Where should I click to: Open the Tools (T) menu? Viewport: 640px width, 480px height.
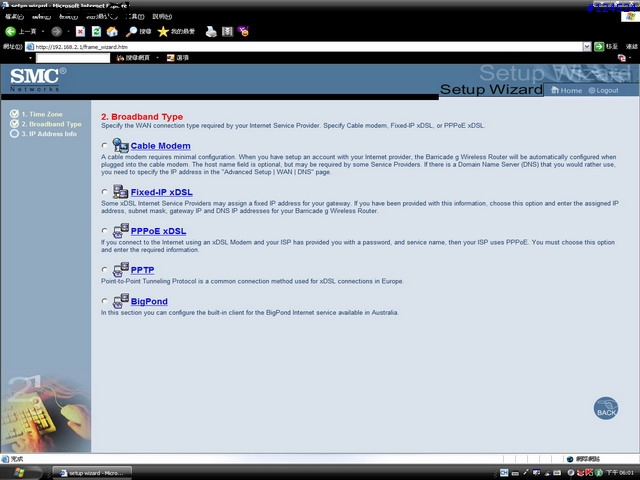point(135,17)
